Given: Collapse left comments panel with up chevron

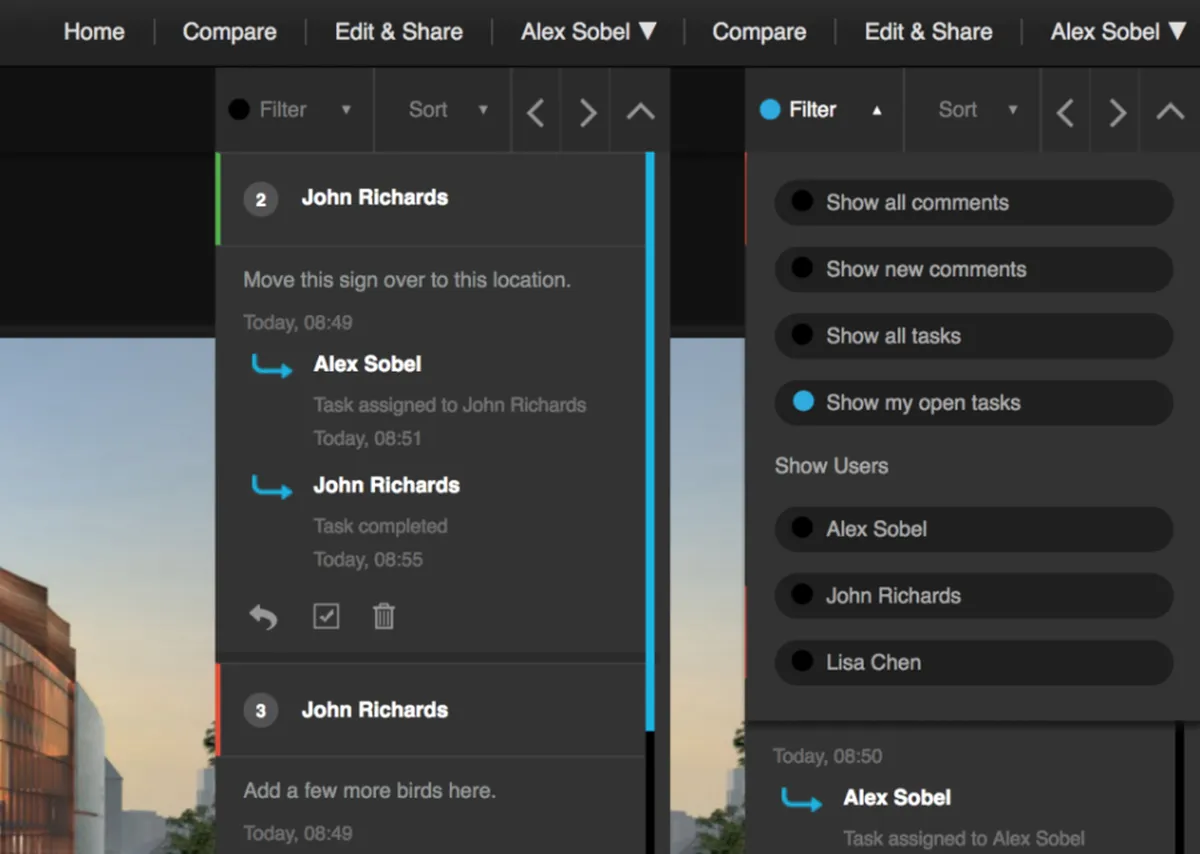Looking at the screenshot, I should [x=640, y=111].
